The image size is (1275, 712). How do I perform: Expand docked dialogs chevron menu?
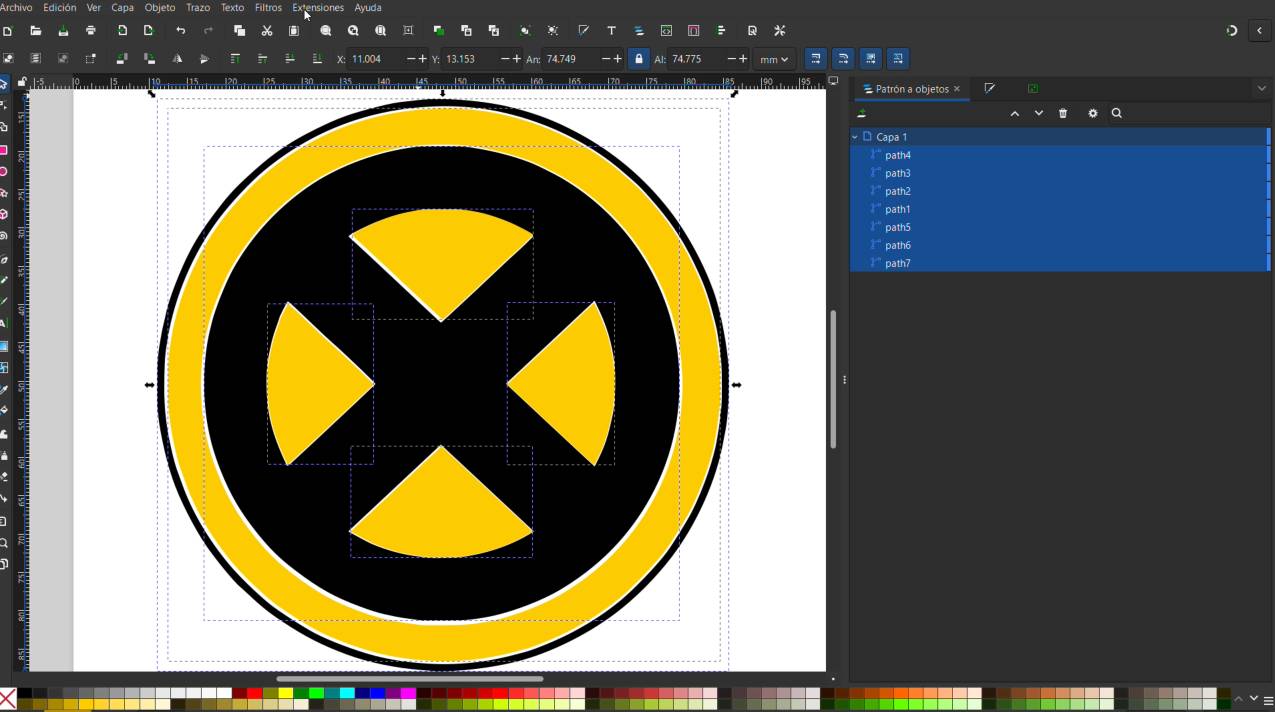pyautogui.click(x=1261, y=89)
